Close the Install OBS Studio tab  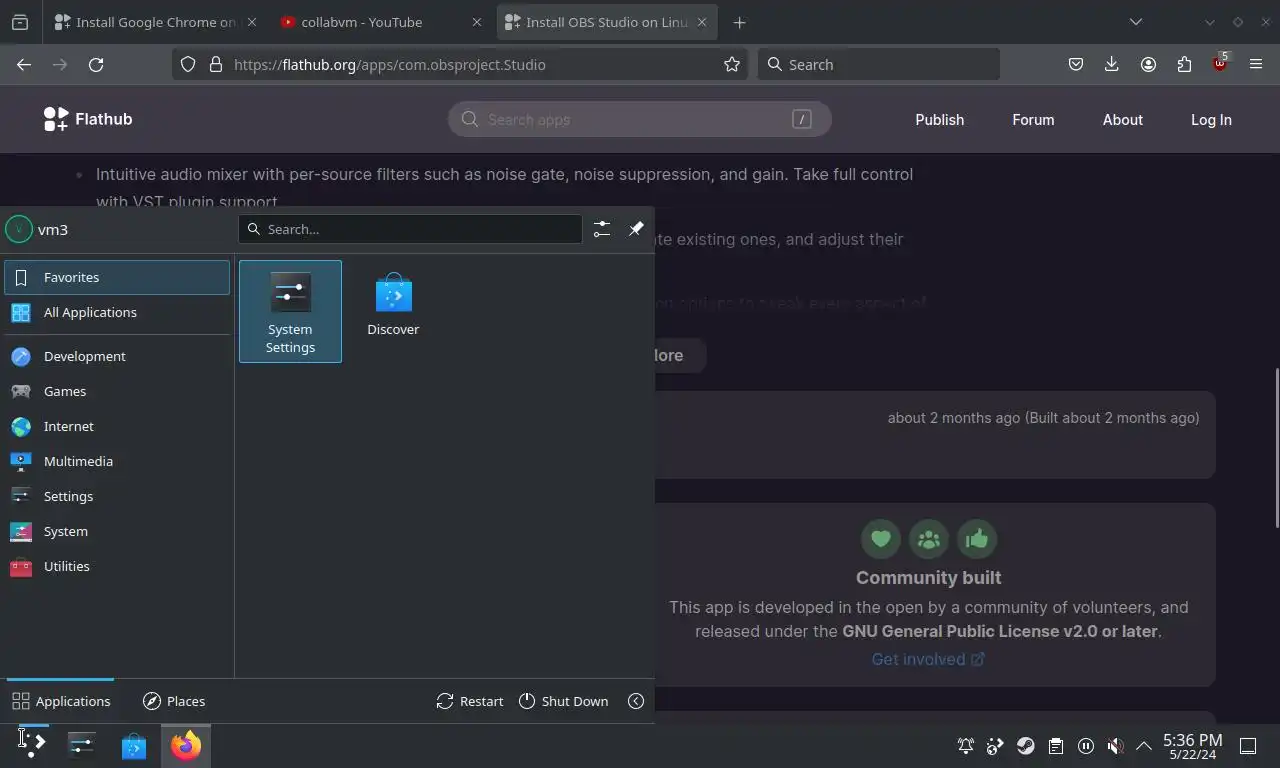(x=702, y=22)
